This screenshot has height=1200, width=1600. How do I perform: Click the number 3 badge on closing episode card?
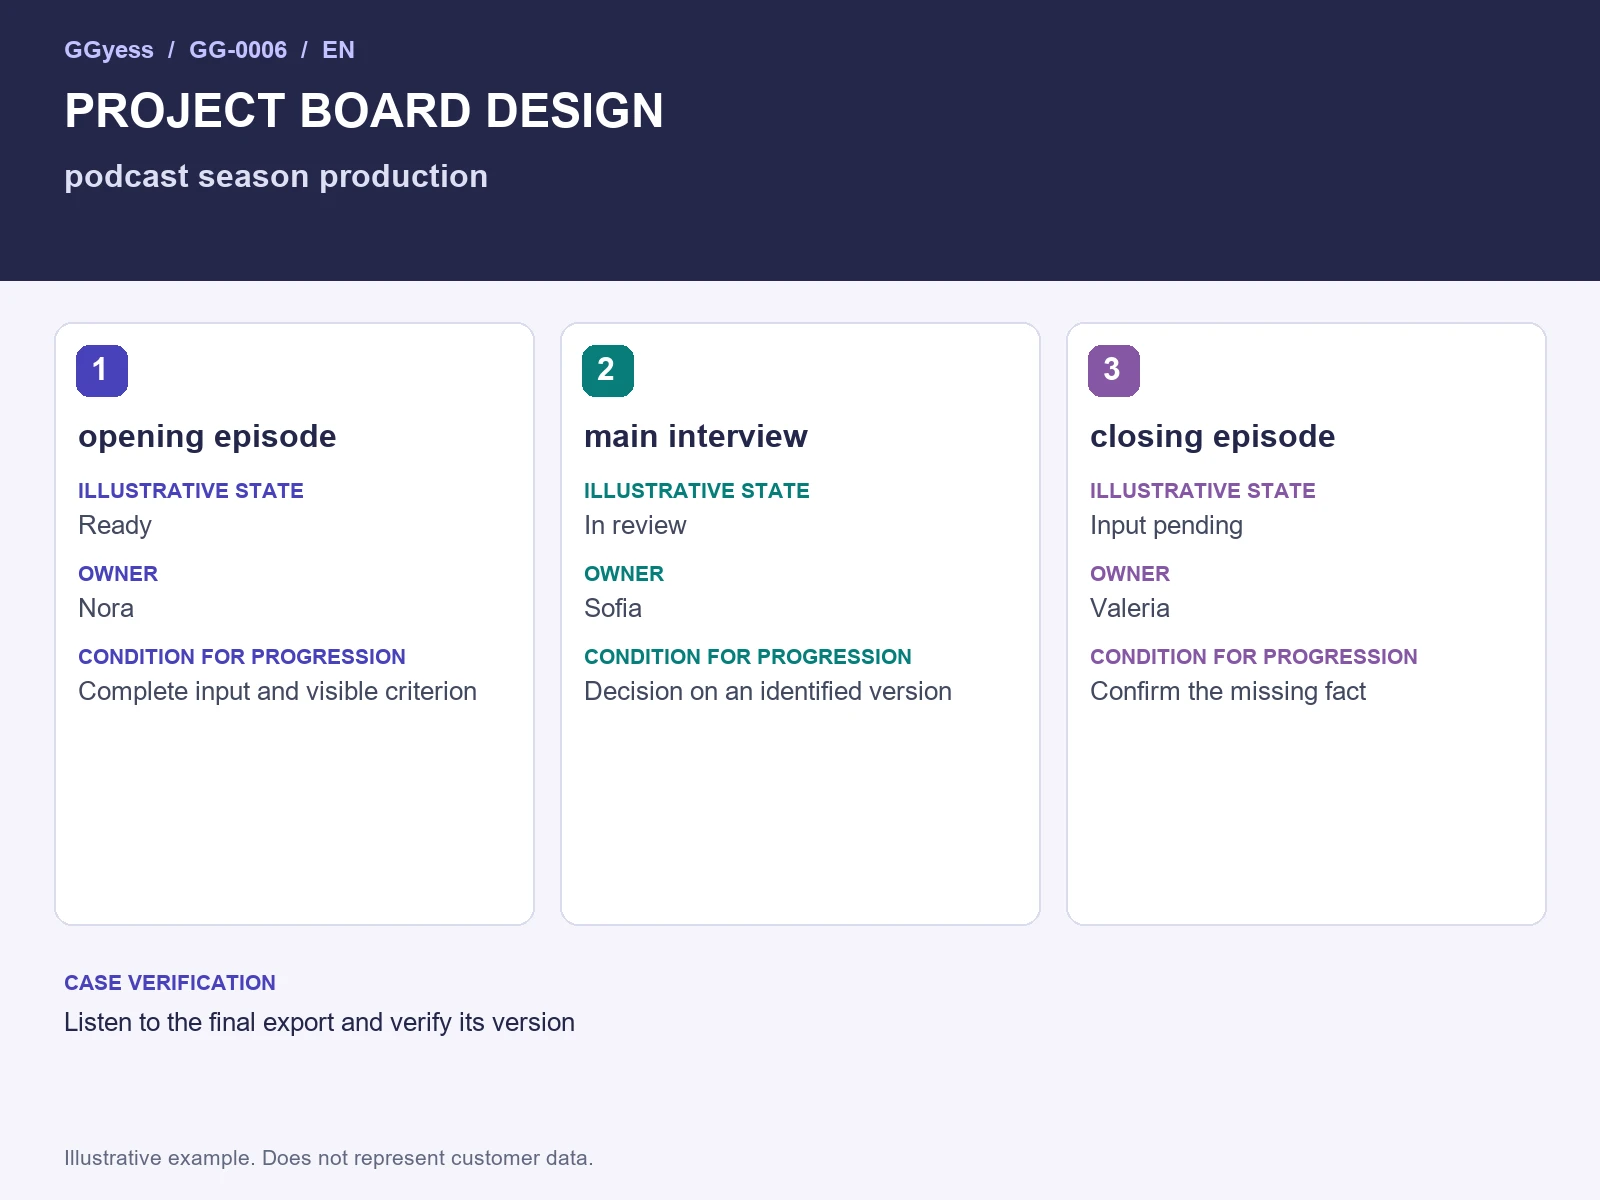pyautogui.click(x=1114, y=370)
